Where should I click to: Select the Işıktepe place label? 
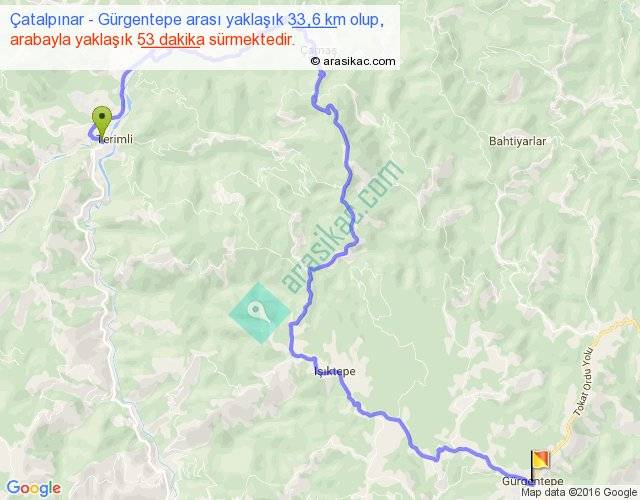tap(335, 371)
